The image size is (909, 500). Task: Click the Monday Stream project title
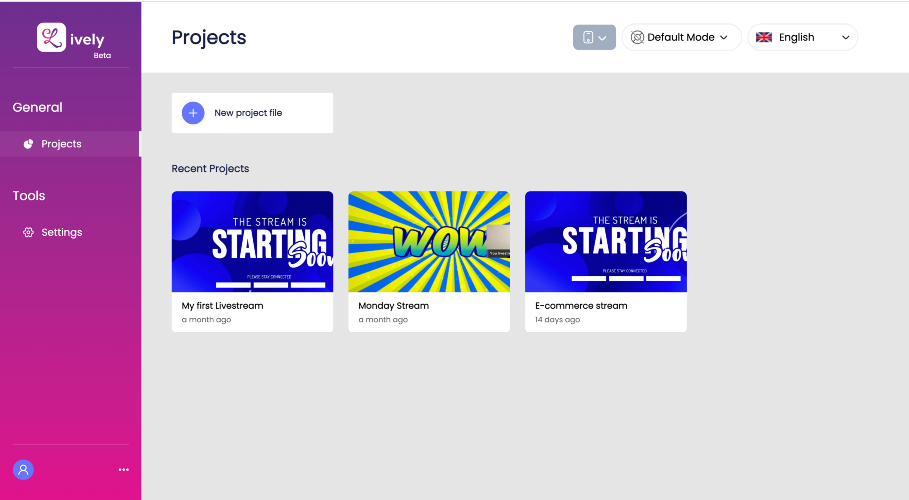[394, 306]
